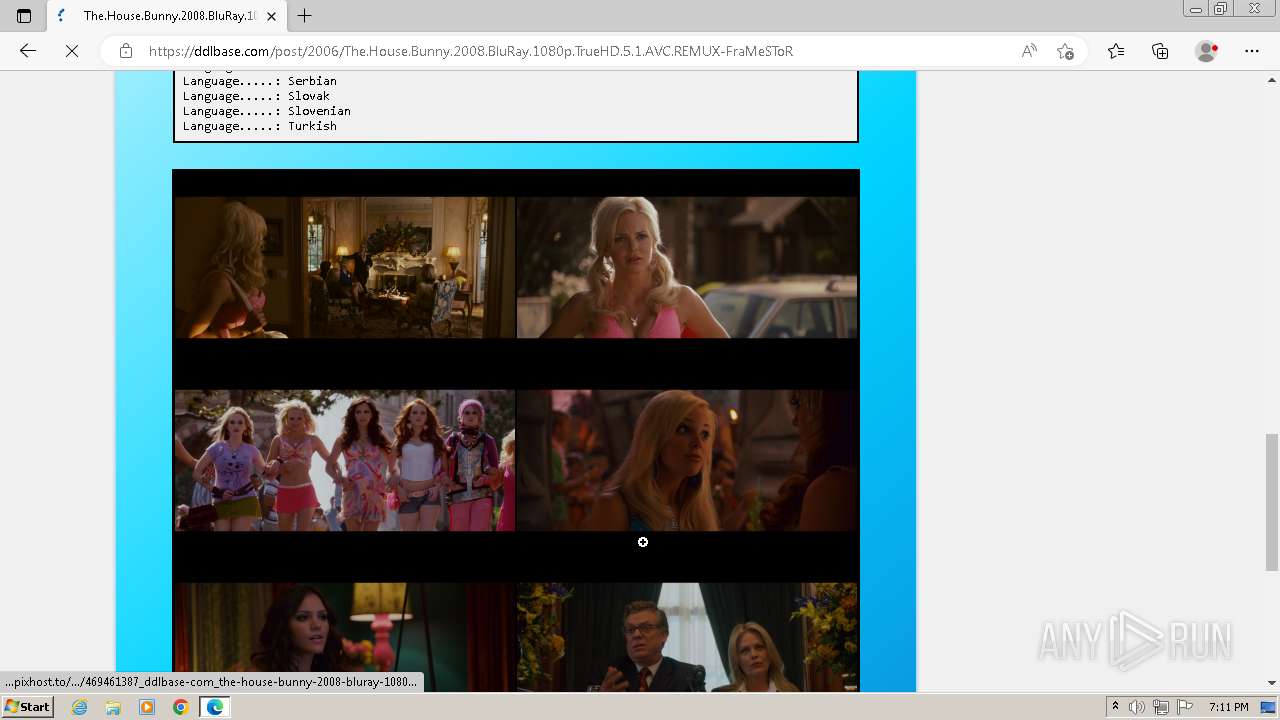
Task: Open File Explorer from taskbar
Action: point(113,707)
